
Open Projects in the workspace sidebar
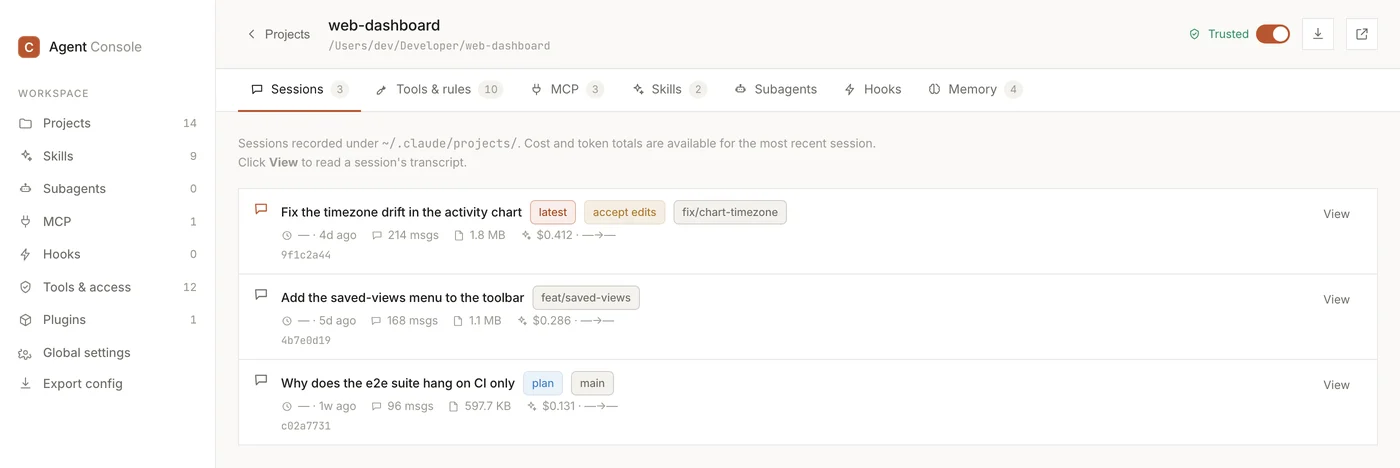point(107,123)
